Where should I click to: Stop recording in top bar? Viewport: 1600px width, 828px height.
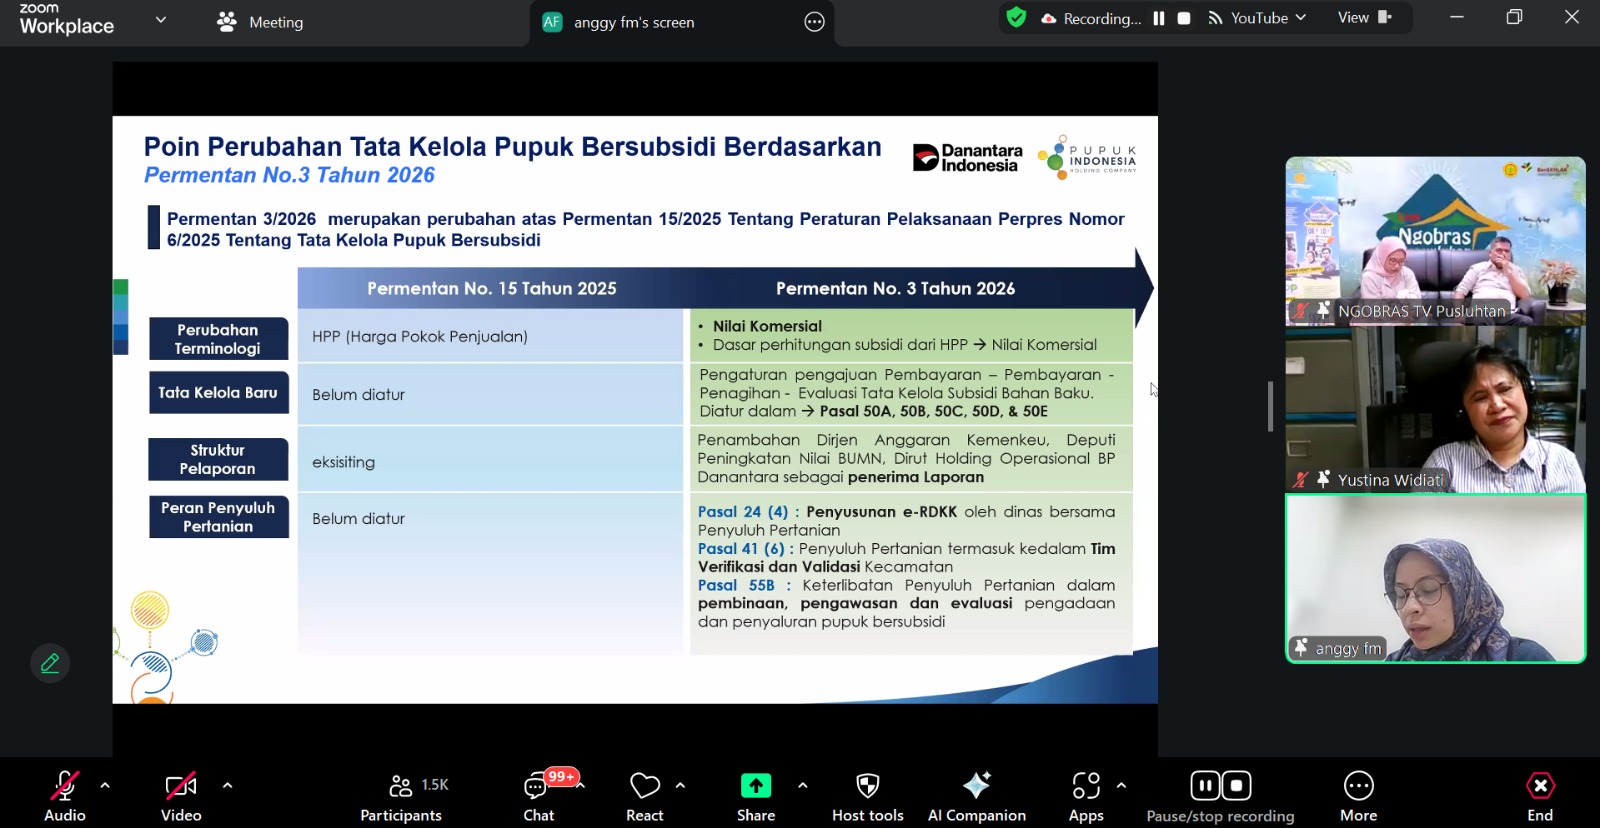tap(1184, 18)
